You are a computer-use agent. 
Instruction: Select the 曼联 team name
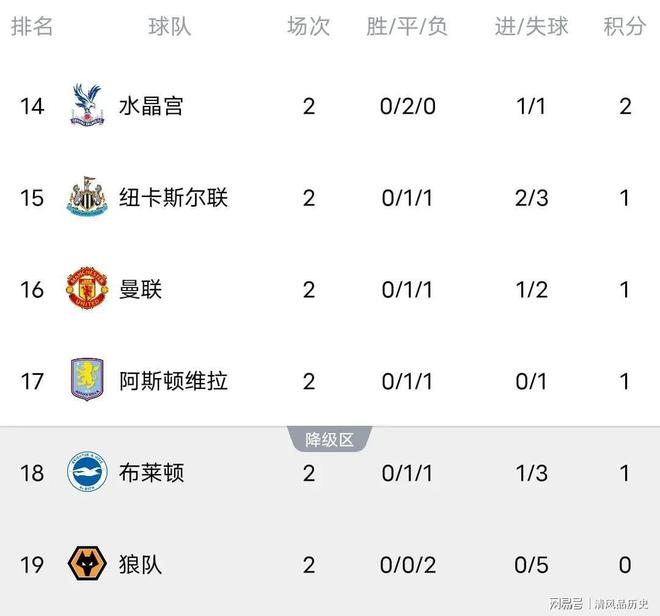(x=140, y=289)
